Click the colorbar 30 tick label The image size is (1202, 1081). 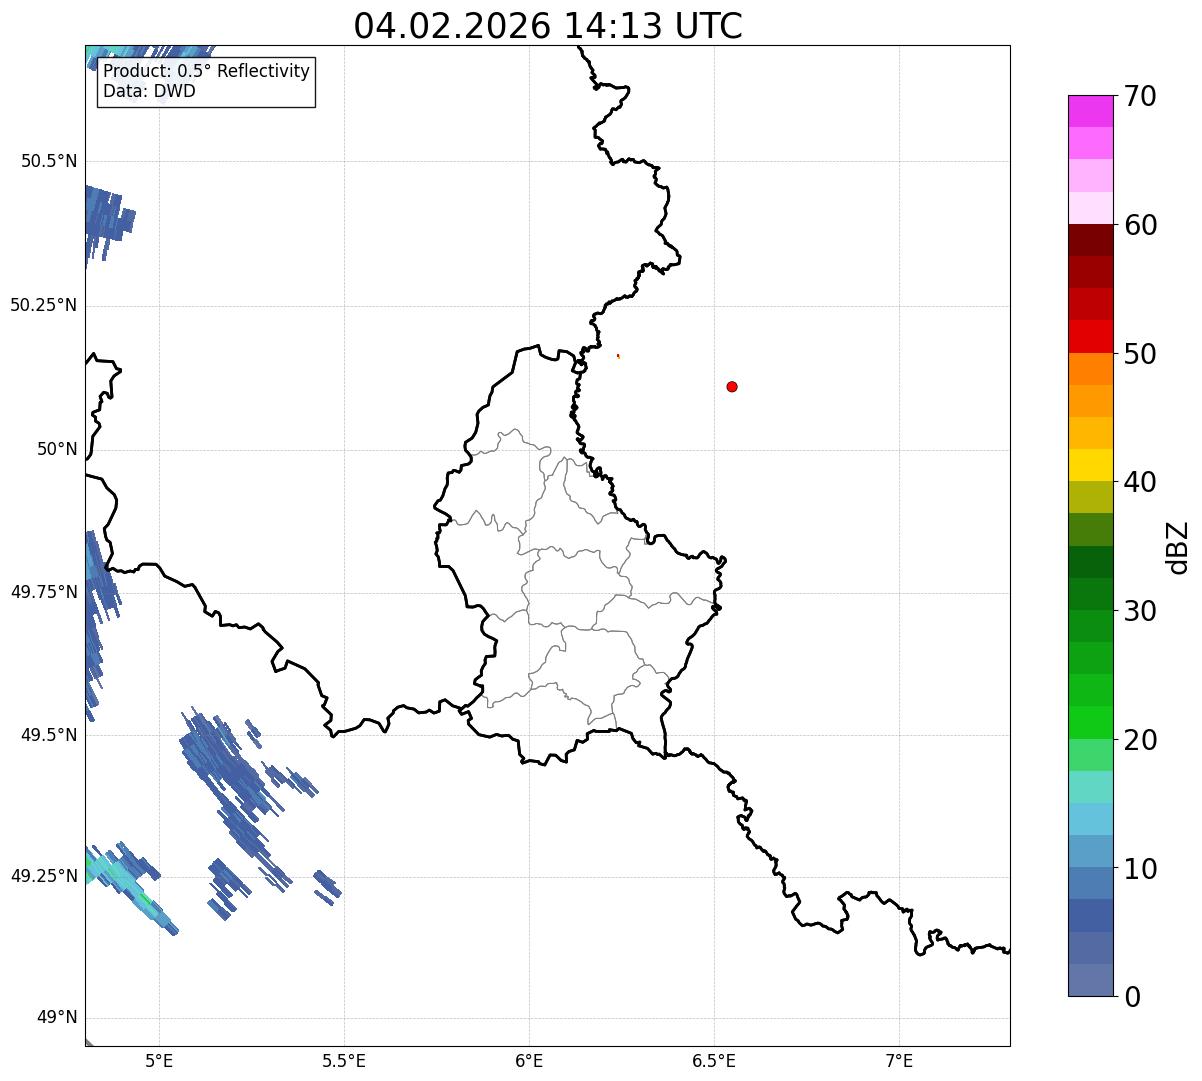click(1140, 611)
